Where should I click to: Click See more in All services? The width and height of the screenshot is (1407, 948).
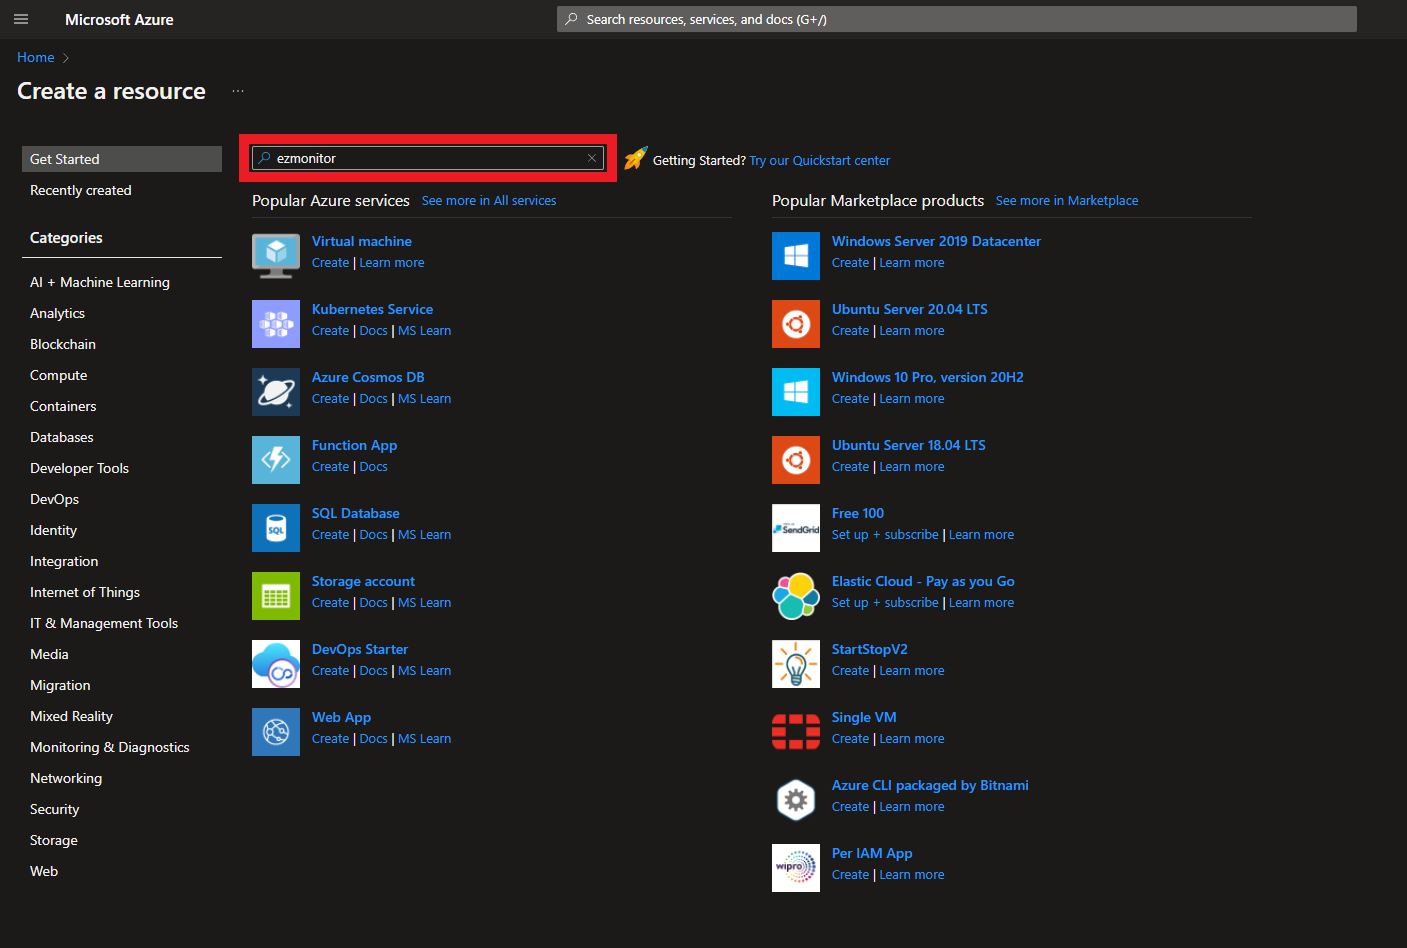(489, 200)
